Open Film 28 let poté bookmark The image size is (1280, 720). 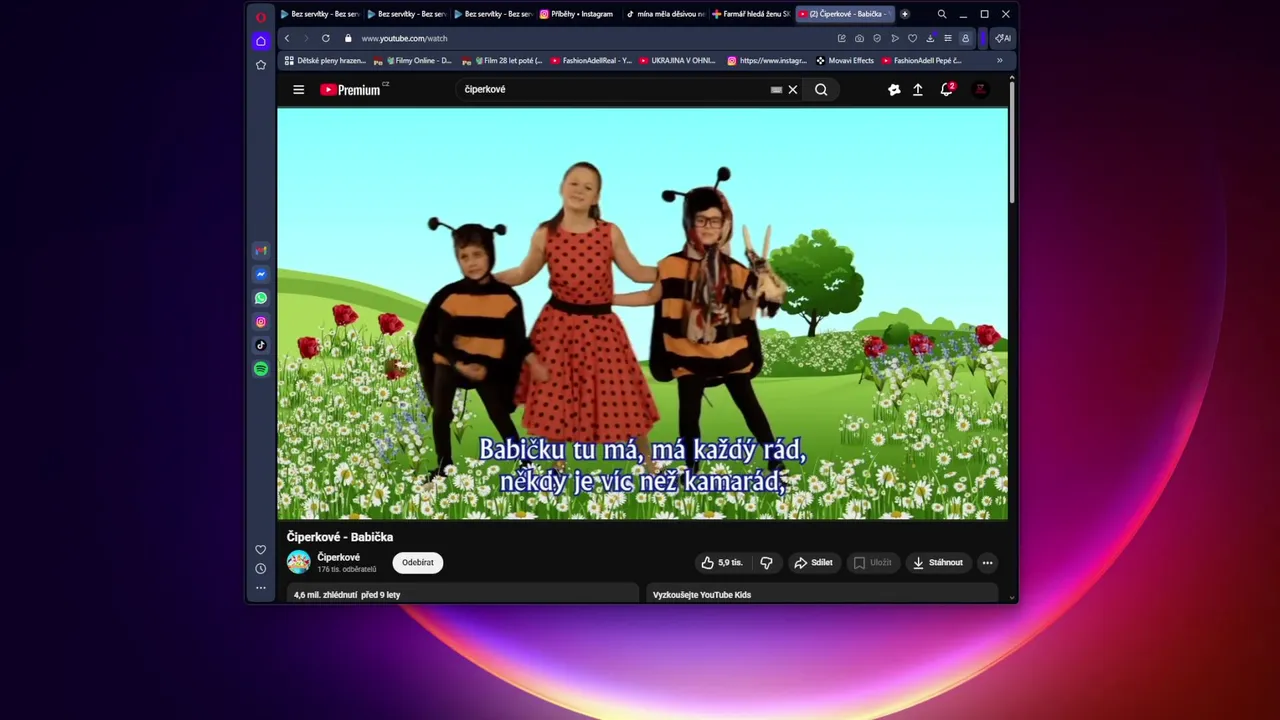[502, 60]
